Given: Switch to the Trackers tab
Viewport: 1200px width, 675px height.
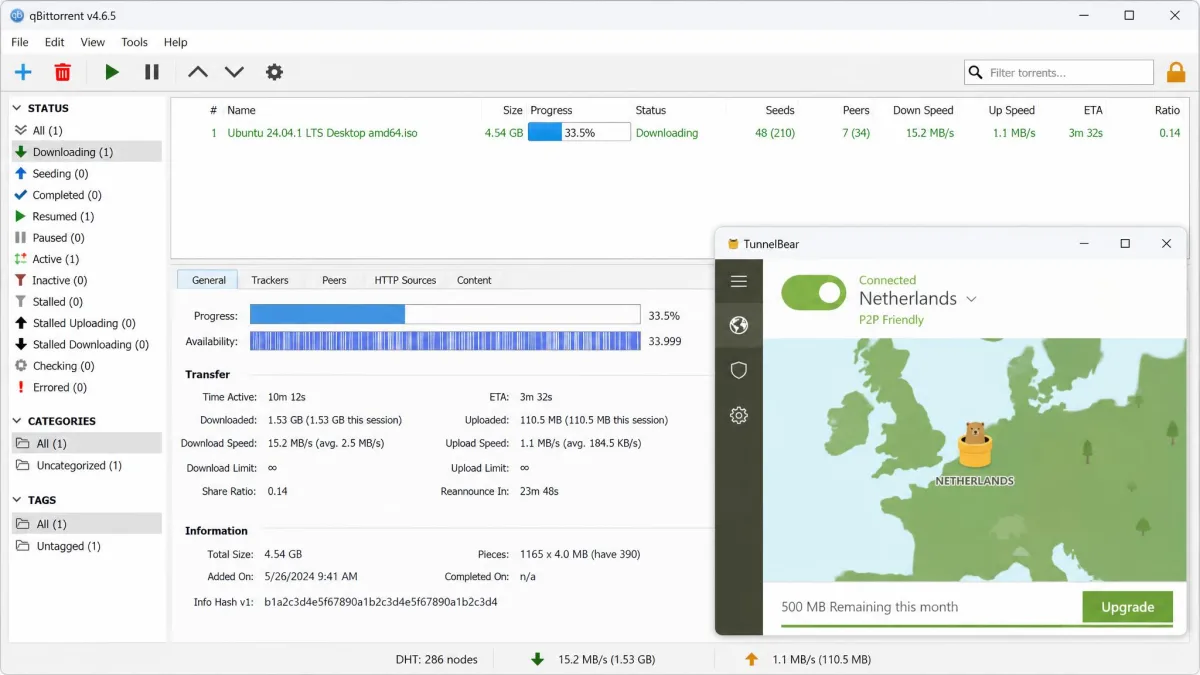Looking at the screenshot, I should coord(270,280).
